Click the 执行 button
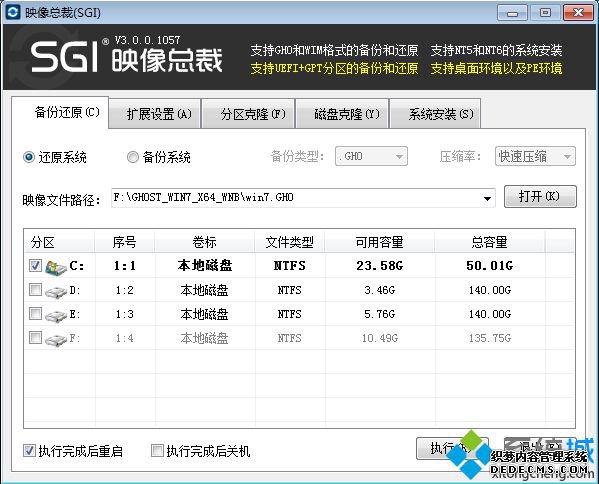The width and height of the screenshot is (599, 484). coord(452,448)
